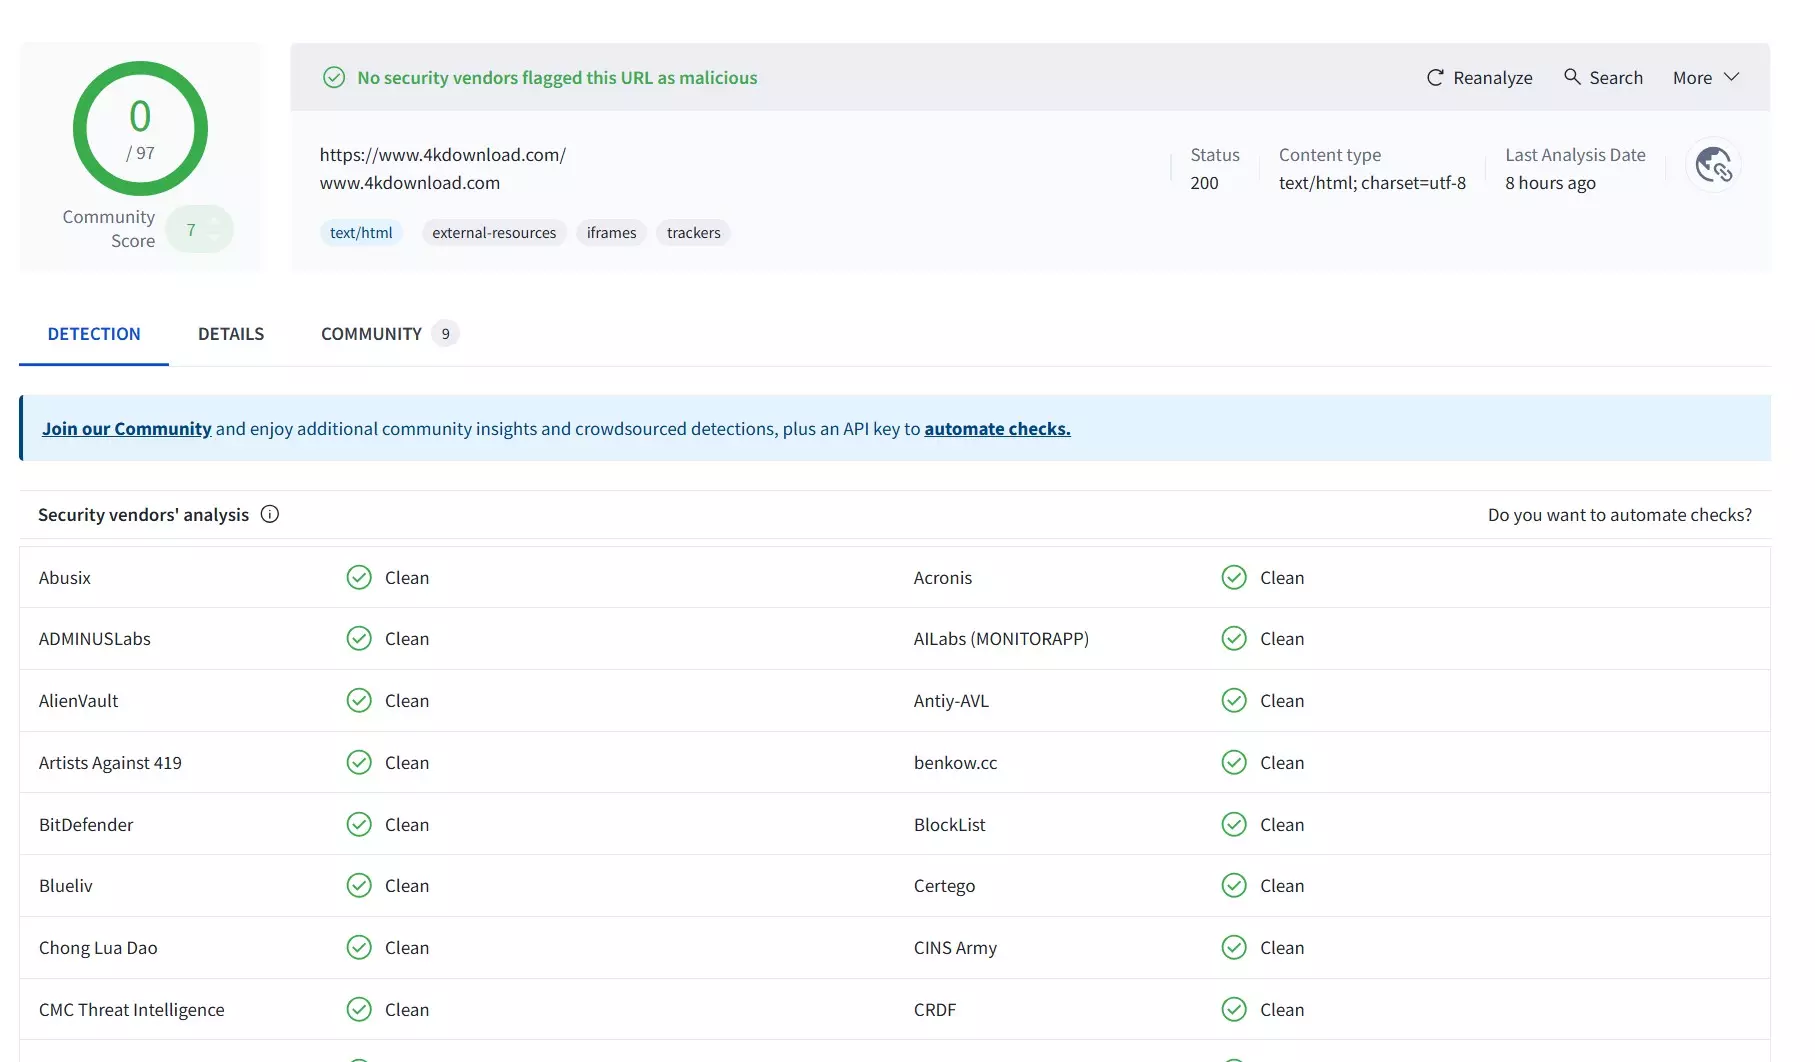Click the Clean check icon for Artists Against 419
This screenshot has height=1062, width=1815.
coord(359,762)
